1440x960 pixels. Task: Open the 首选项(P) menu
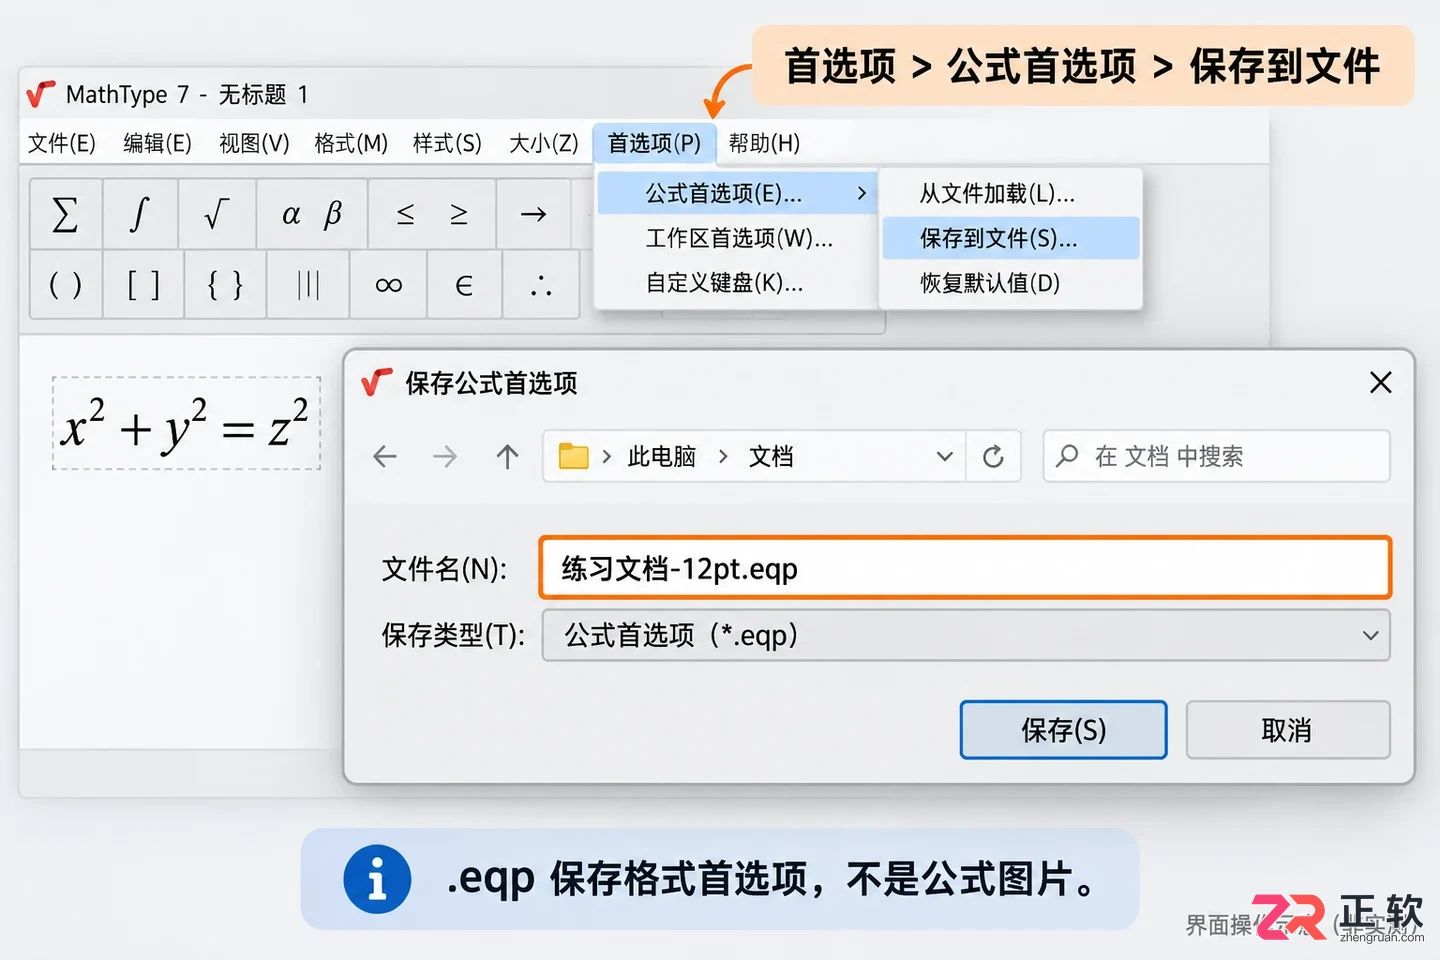(655, 143)
